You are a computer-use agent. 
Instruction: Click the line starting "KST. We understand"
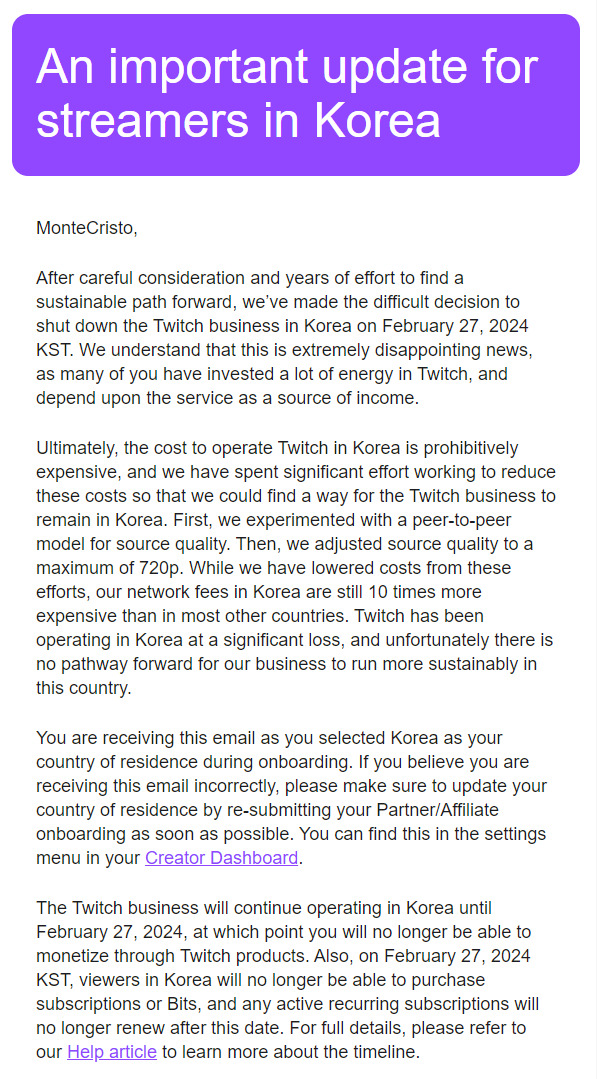(x=284, y=350)
